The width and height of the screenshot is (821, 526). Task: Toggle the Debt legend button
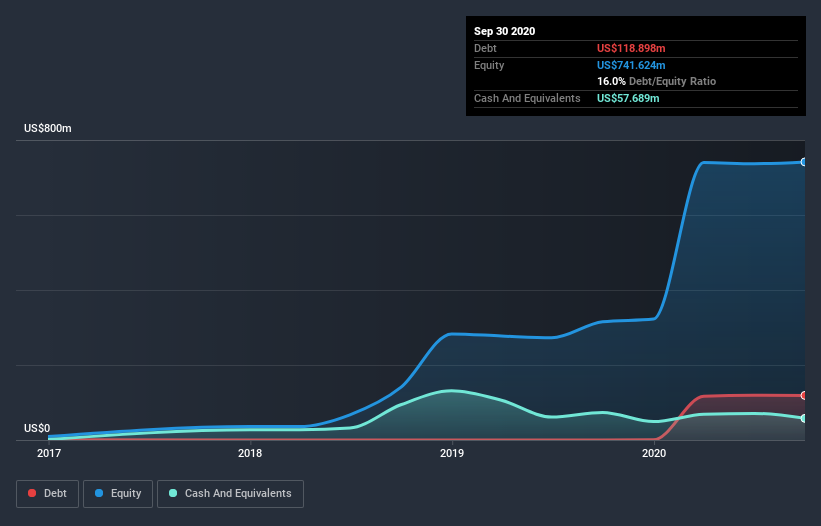47,494
